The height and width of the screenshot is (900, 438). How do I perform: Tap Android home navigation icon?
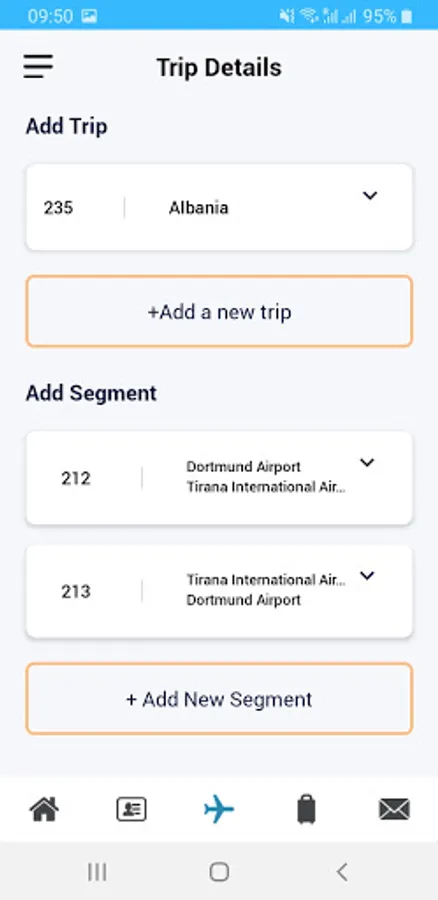pyautogui.click(x=219, y=872)
